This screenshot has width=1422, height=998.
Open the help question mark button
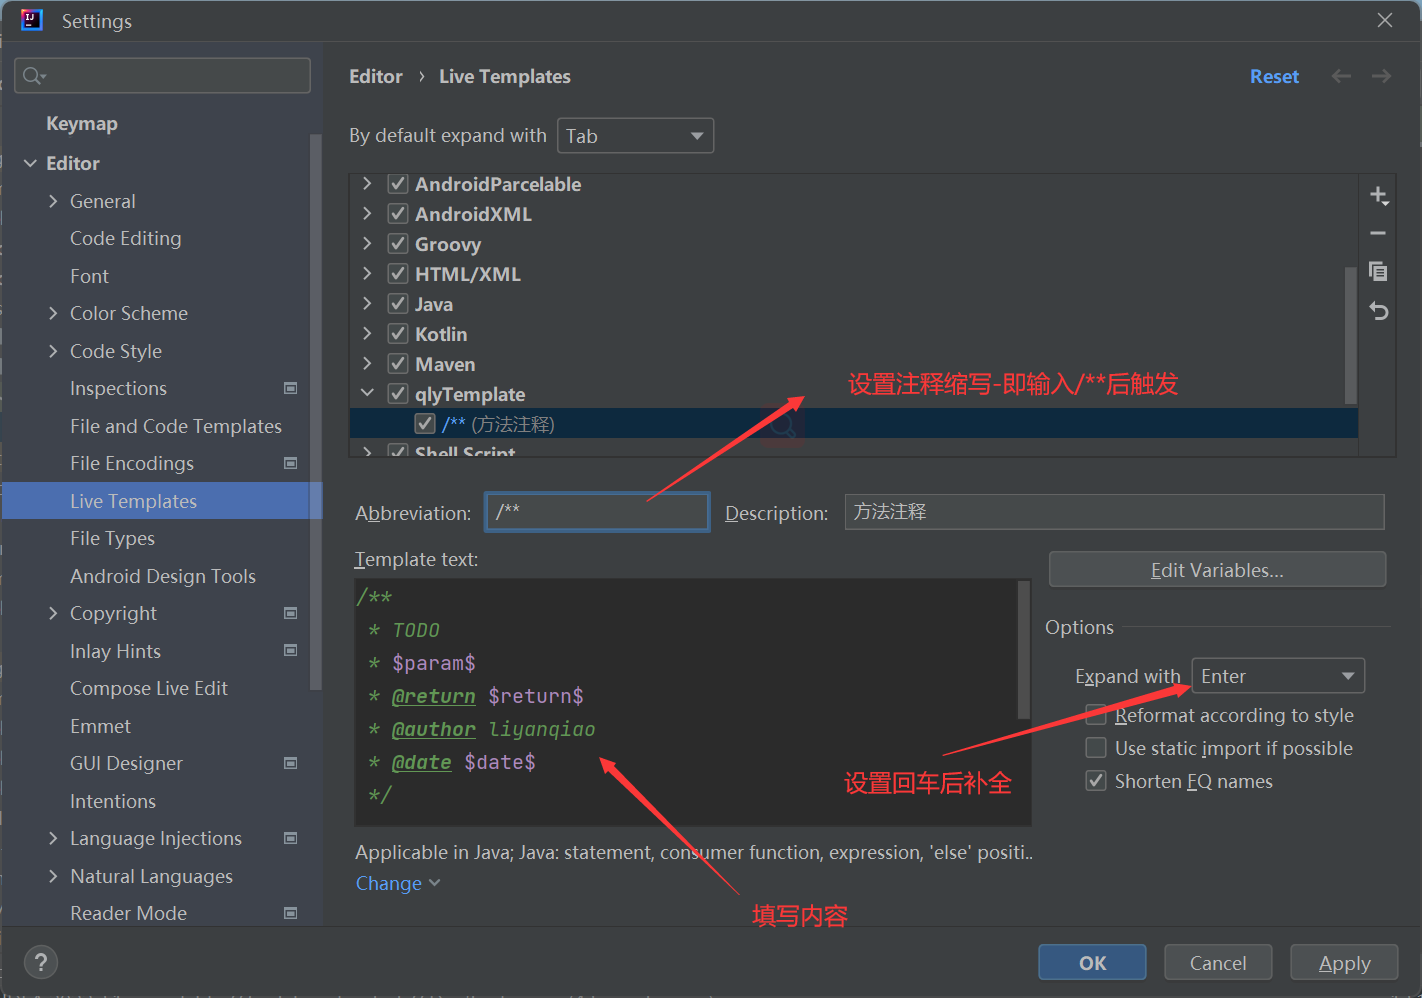40,963
